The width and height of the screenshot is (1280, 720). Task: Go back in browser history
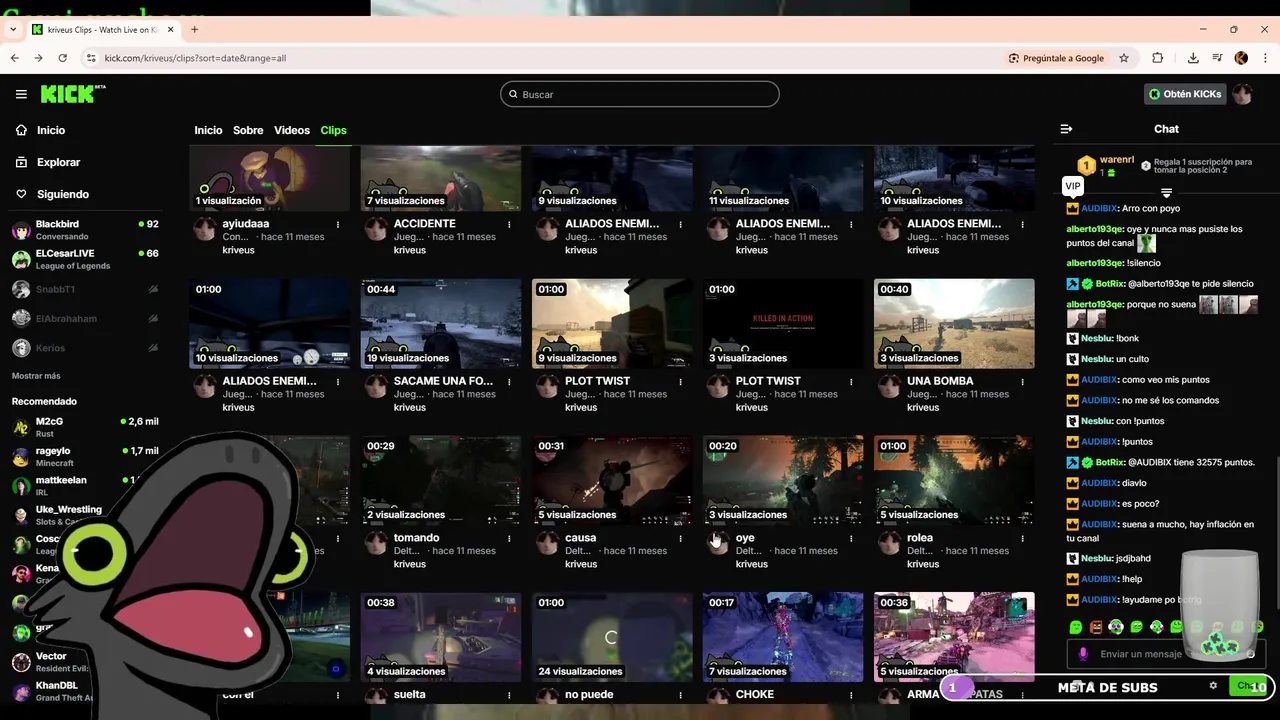coord(14,58)
